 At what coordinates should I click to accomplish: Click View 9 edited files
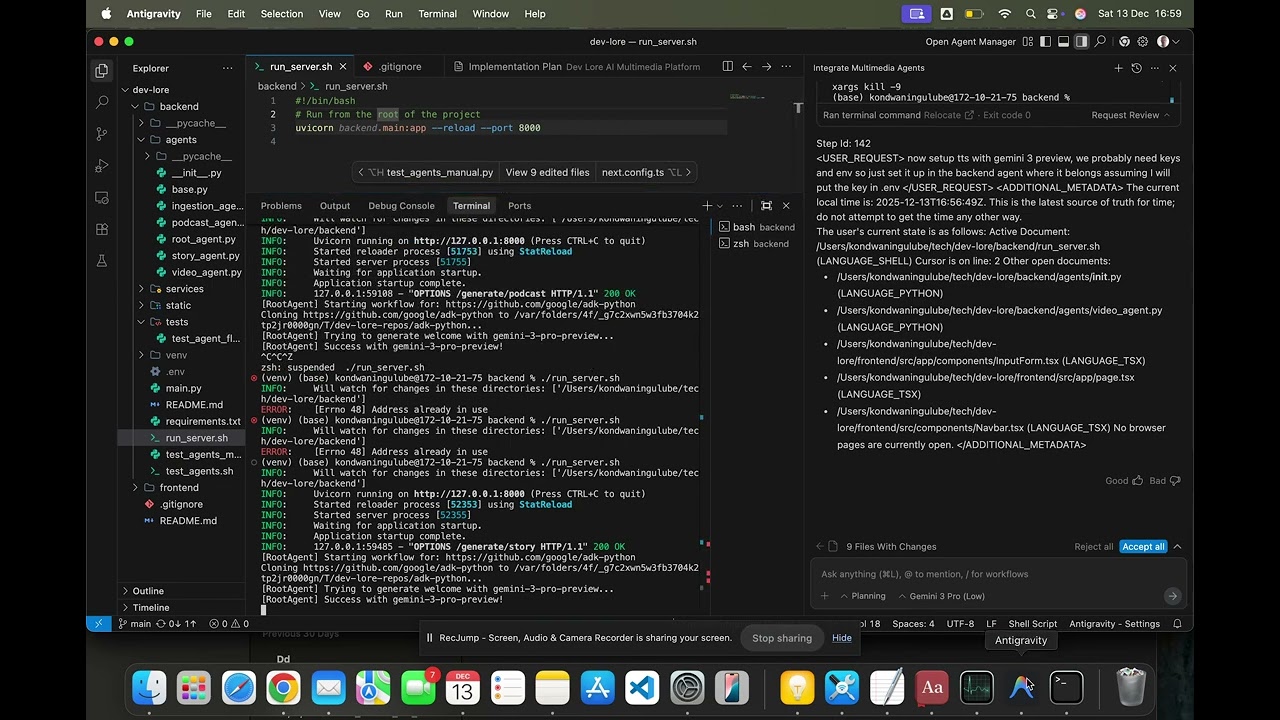click(x=547, y=172)
